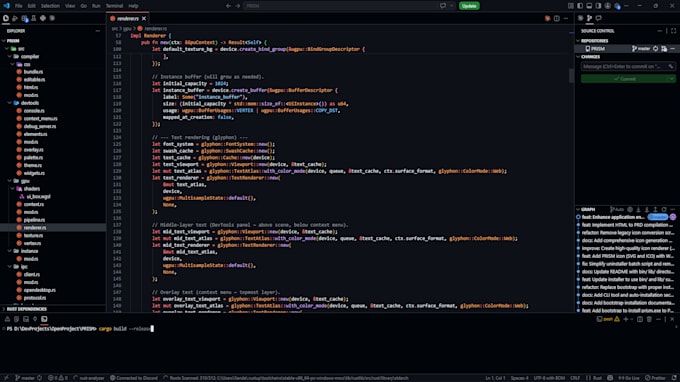Toggle bottom panel visibility
680x382 pixels.
(x=589, y=6)
